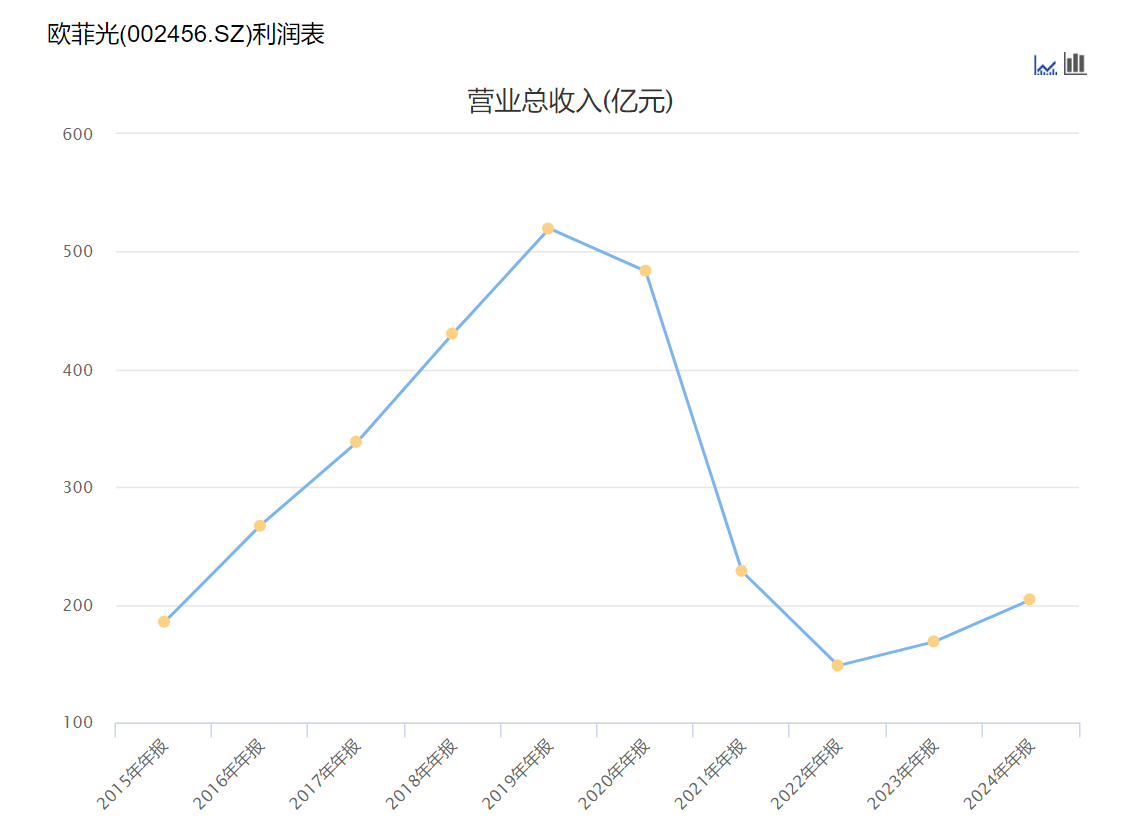Select the 2017年年报 data point
The image size is (1138, 837).
pos(356,441)
